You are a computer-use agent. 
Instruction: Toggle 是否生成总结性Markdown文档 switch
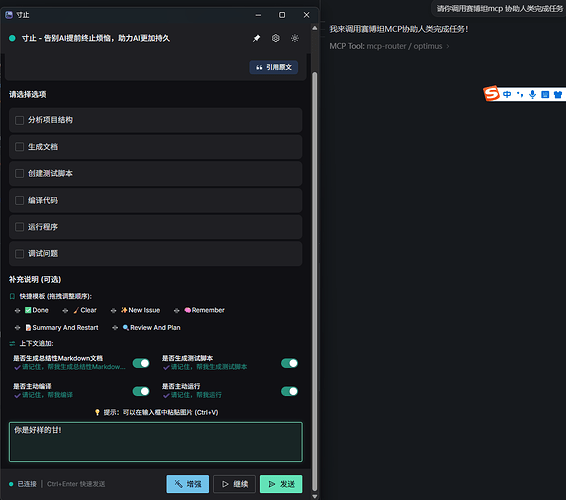pos(141,363)
